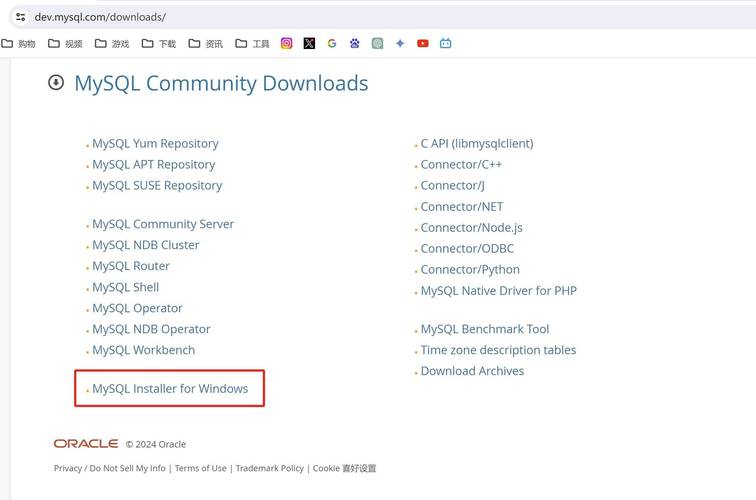The height and width of the screenshot is (500, 756).
Task: Open MySQL Installer for Windows link
Action: (x=170, y=389)
